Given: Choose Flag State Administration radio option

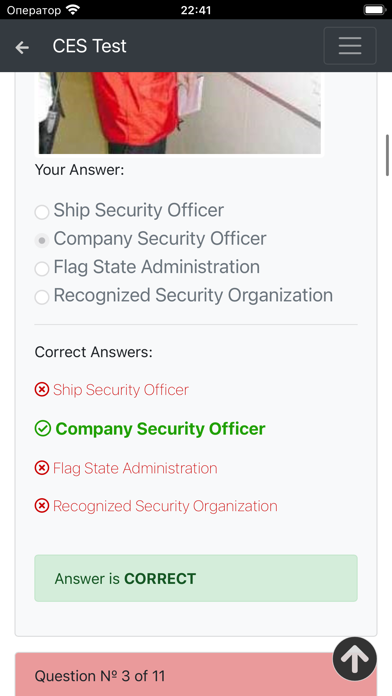Looking at the screenshot, I should click(42, 269).
